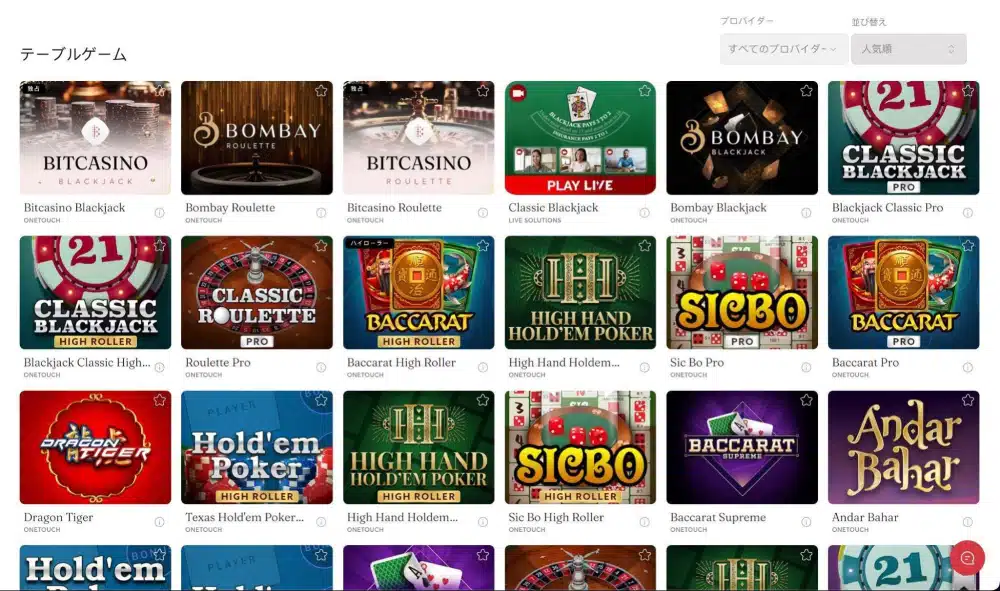
Task: Star the Andar Bahar game
Action: (967, 400)
